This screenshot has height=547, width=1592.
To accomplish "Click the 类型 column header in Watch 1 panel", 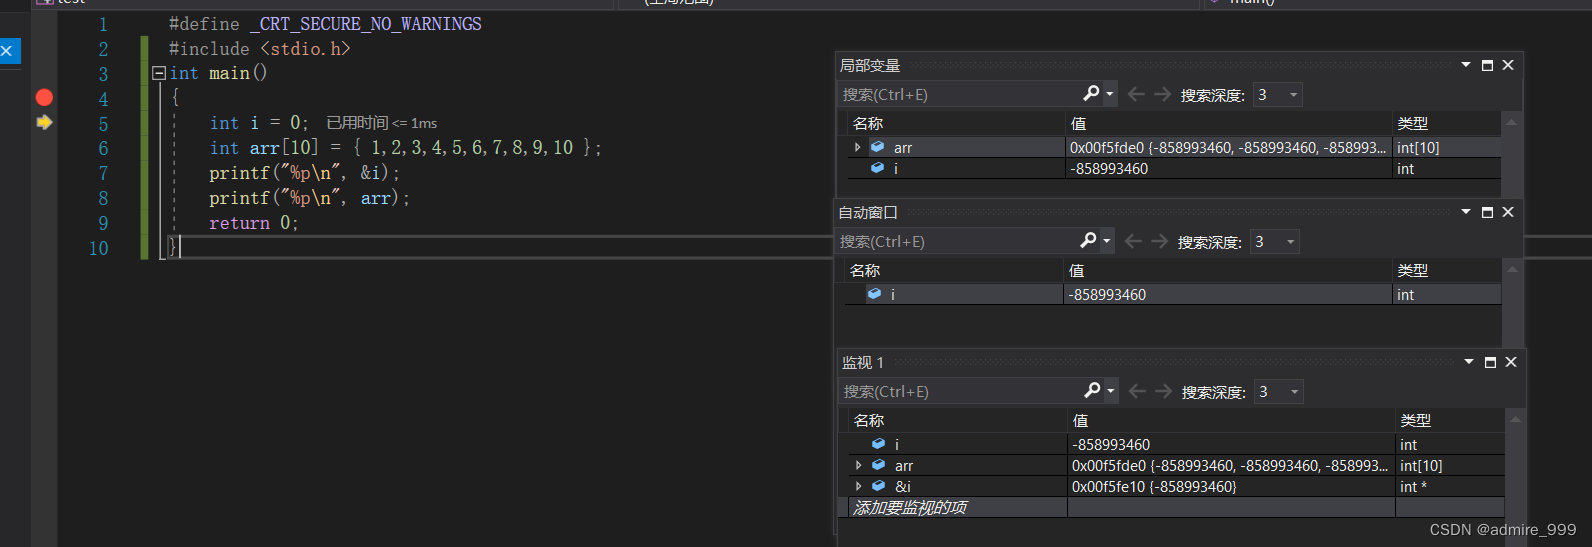I will 1450,420.
